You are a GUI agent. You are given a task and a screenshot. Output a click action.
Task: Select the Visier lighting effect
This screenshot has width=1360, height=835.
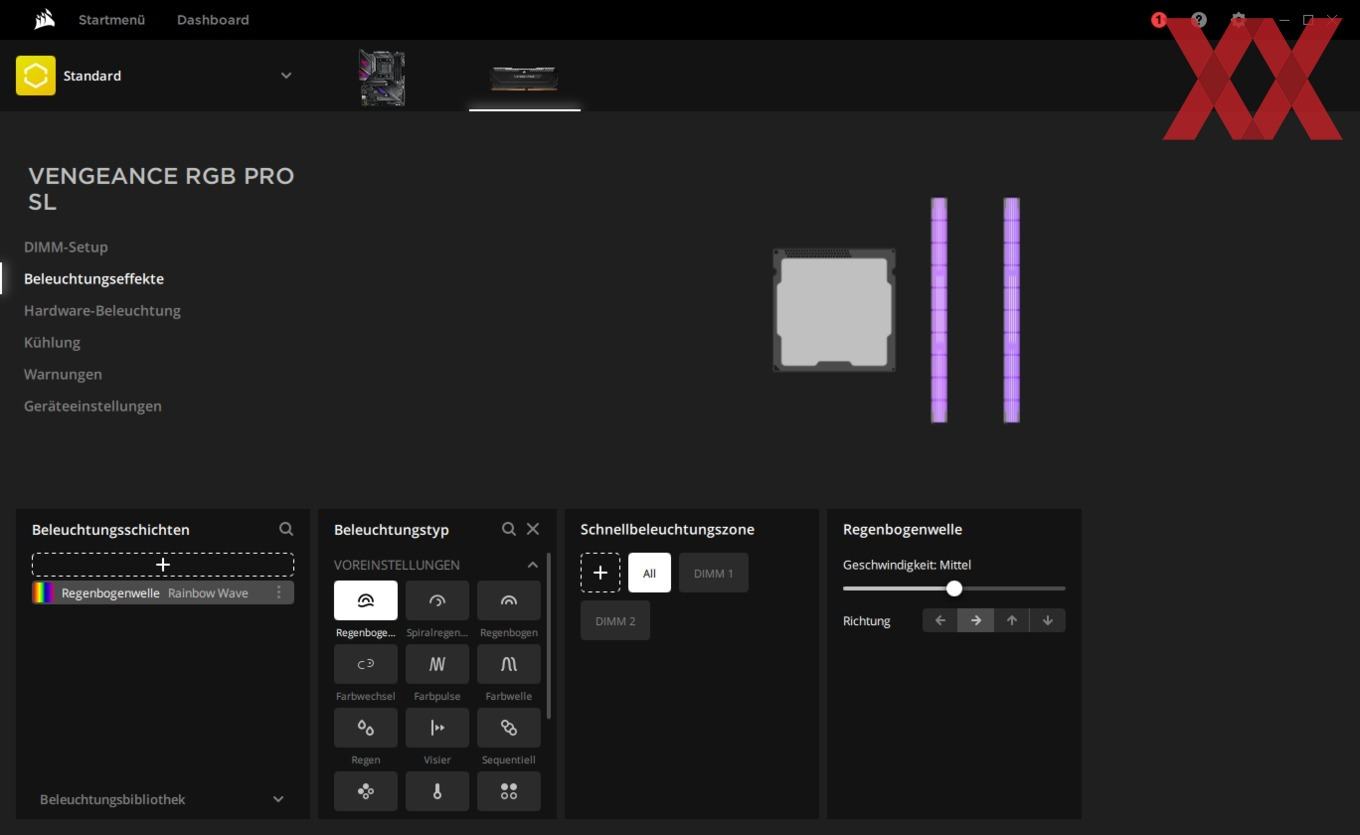click(x=437, y=728)
